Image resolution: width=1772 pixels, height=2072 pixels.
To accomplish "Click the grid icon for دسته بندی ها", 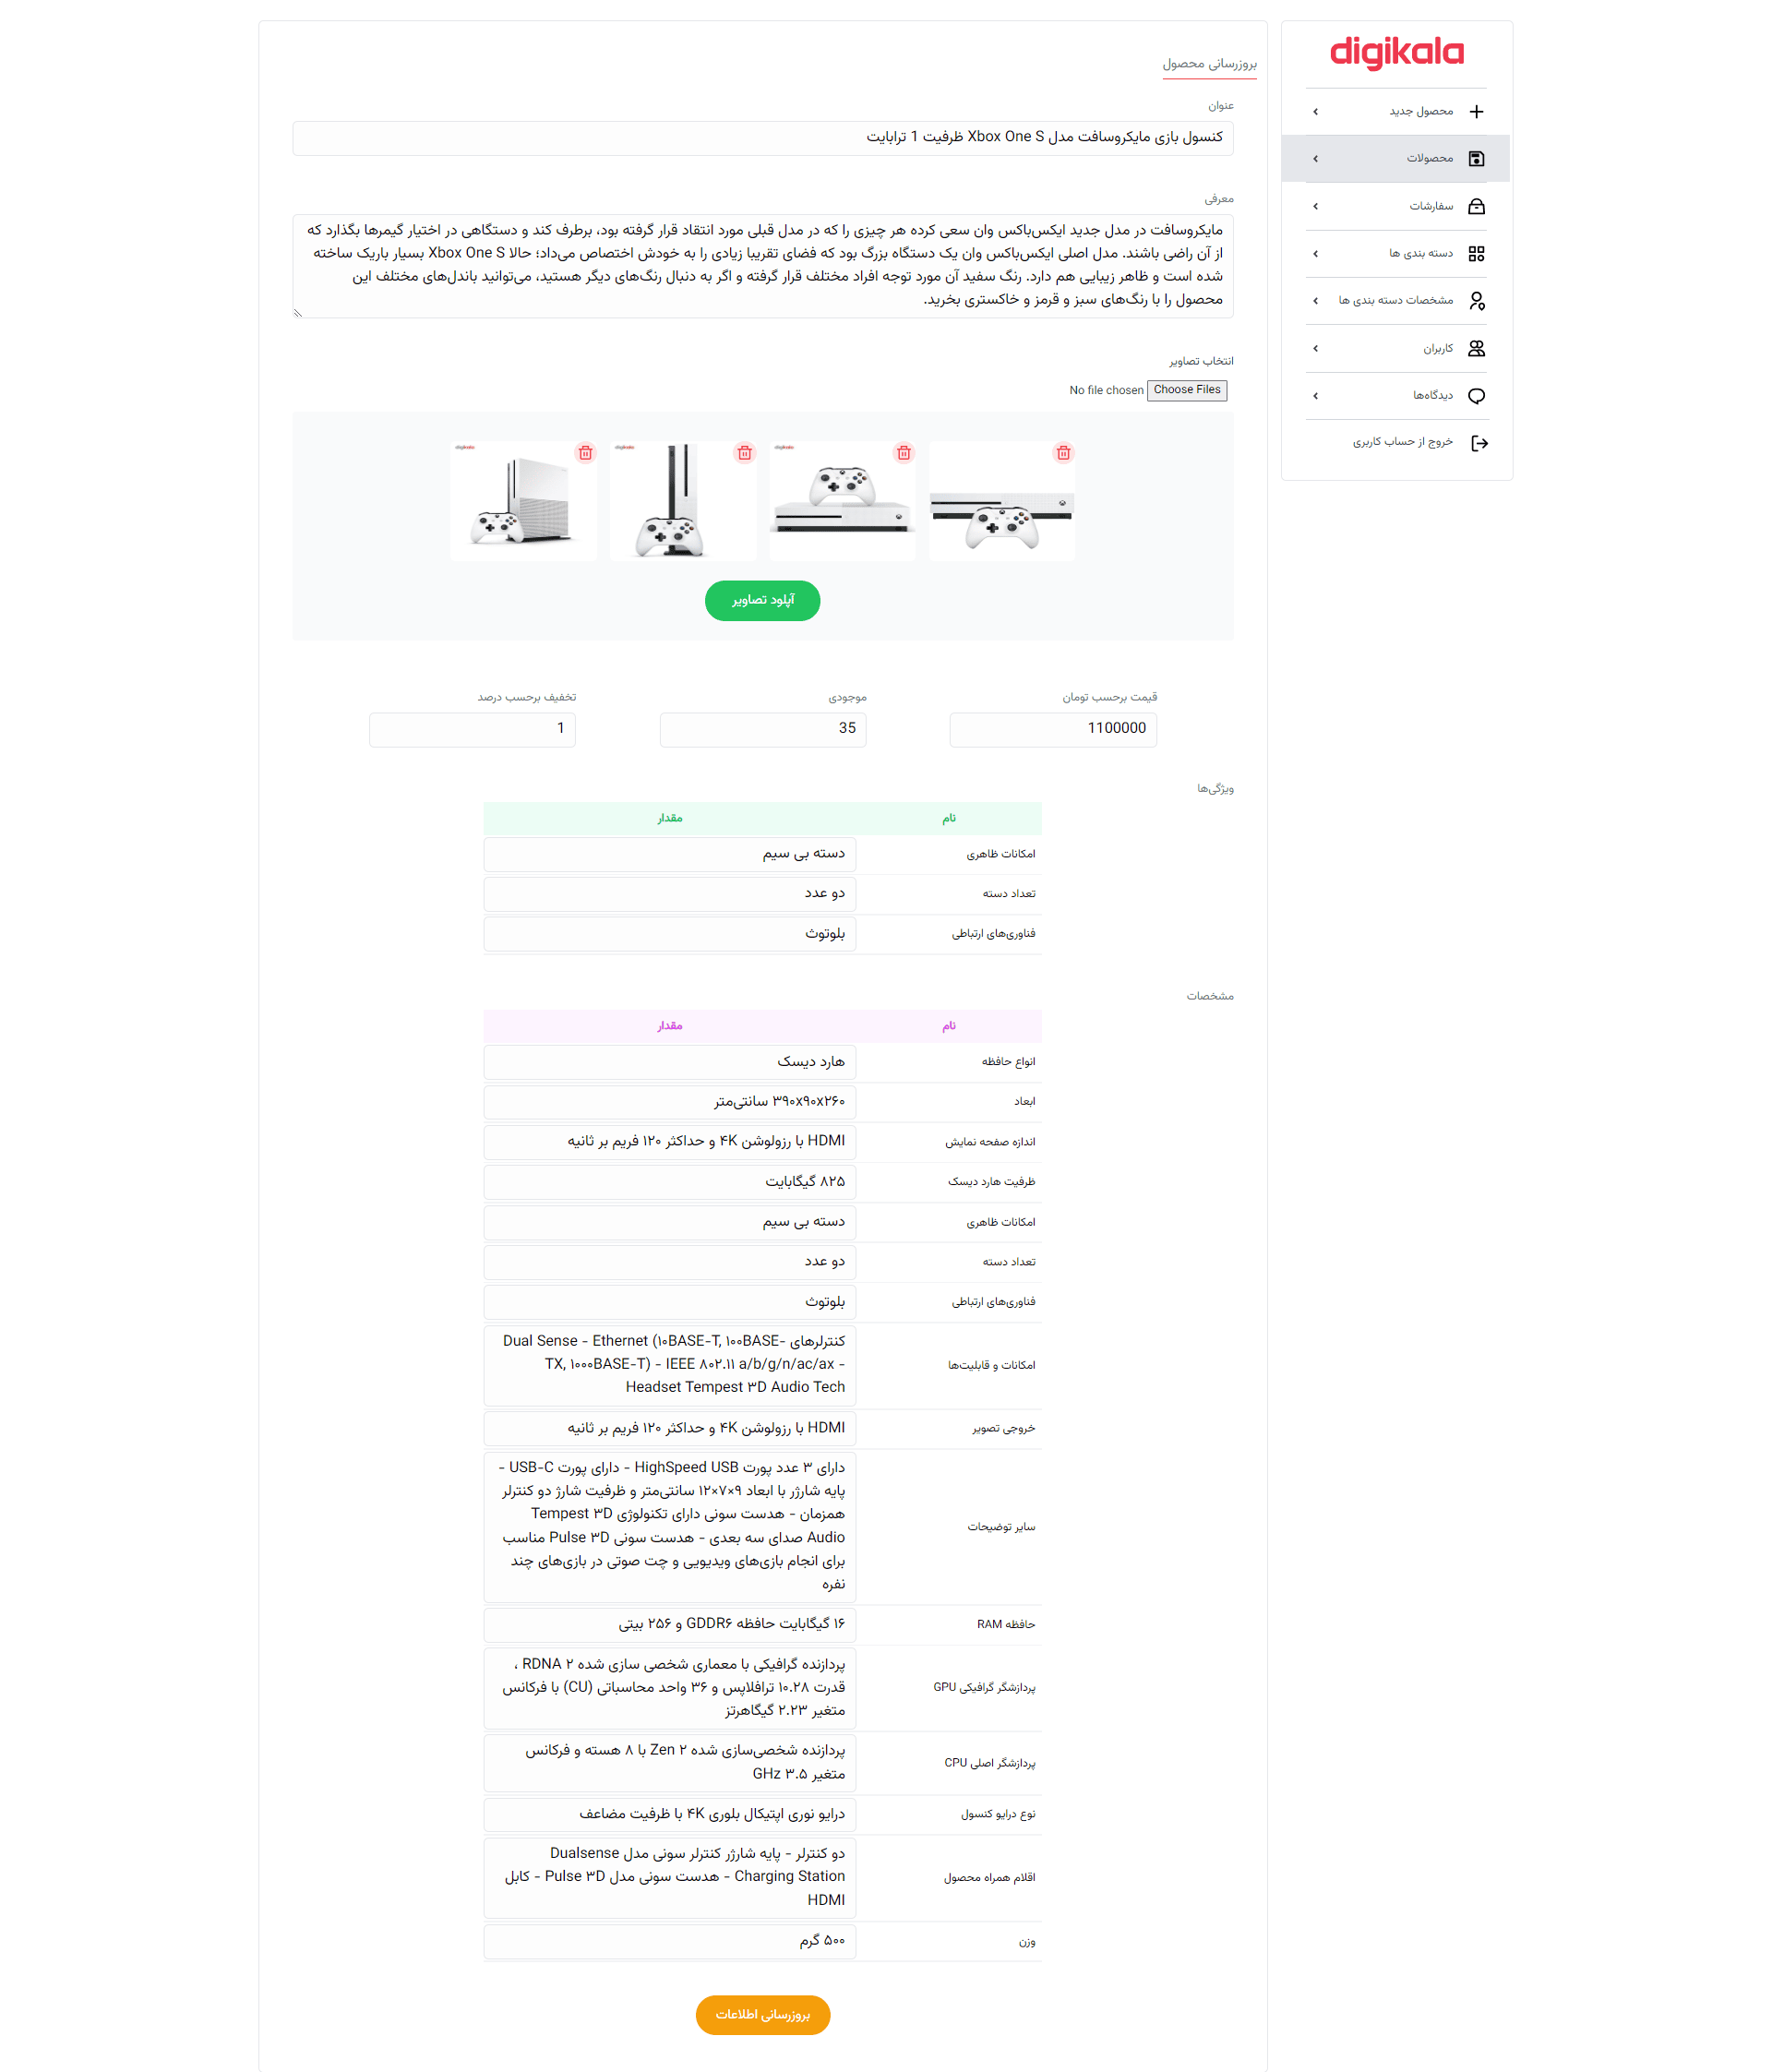I will (1476, 253).
